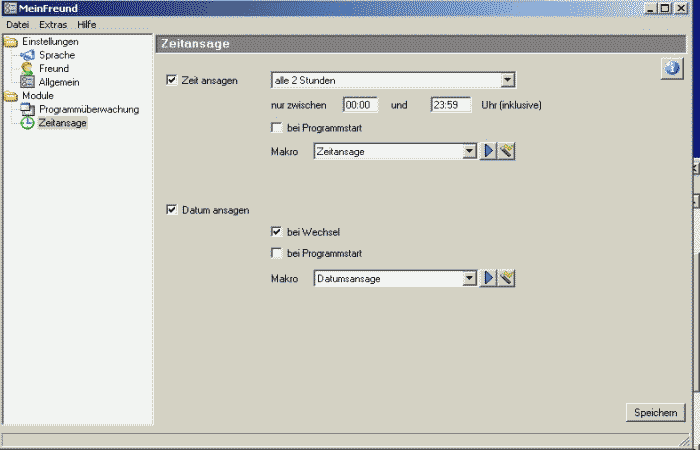The image size is (700, 450).
Task: Edit the Zeitansage macro with pencil icon
Action: click(x=507, y=151)
